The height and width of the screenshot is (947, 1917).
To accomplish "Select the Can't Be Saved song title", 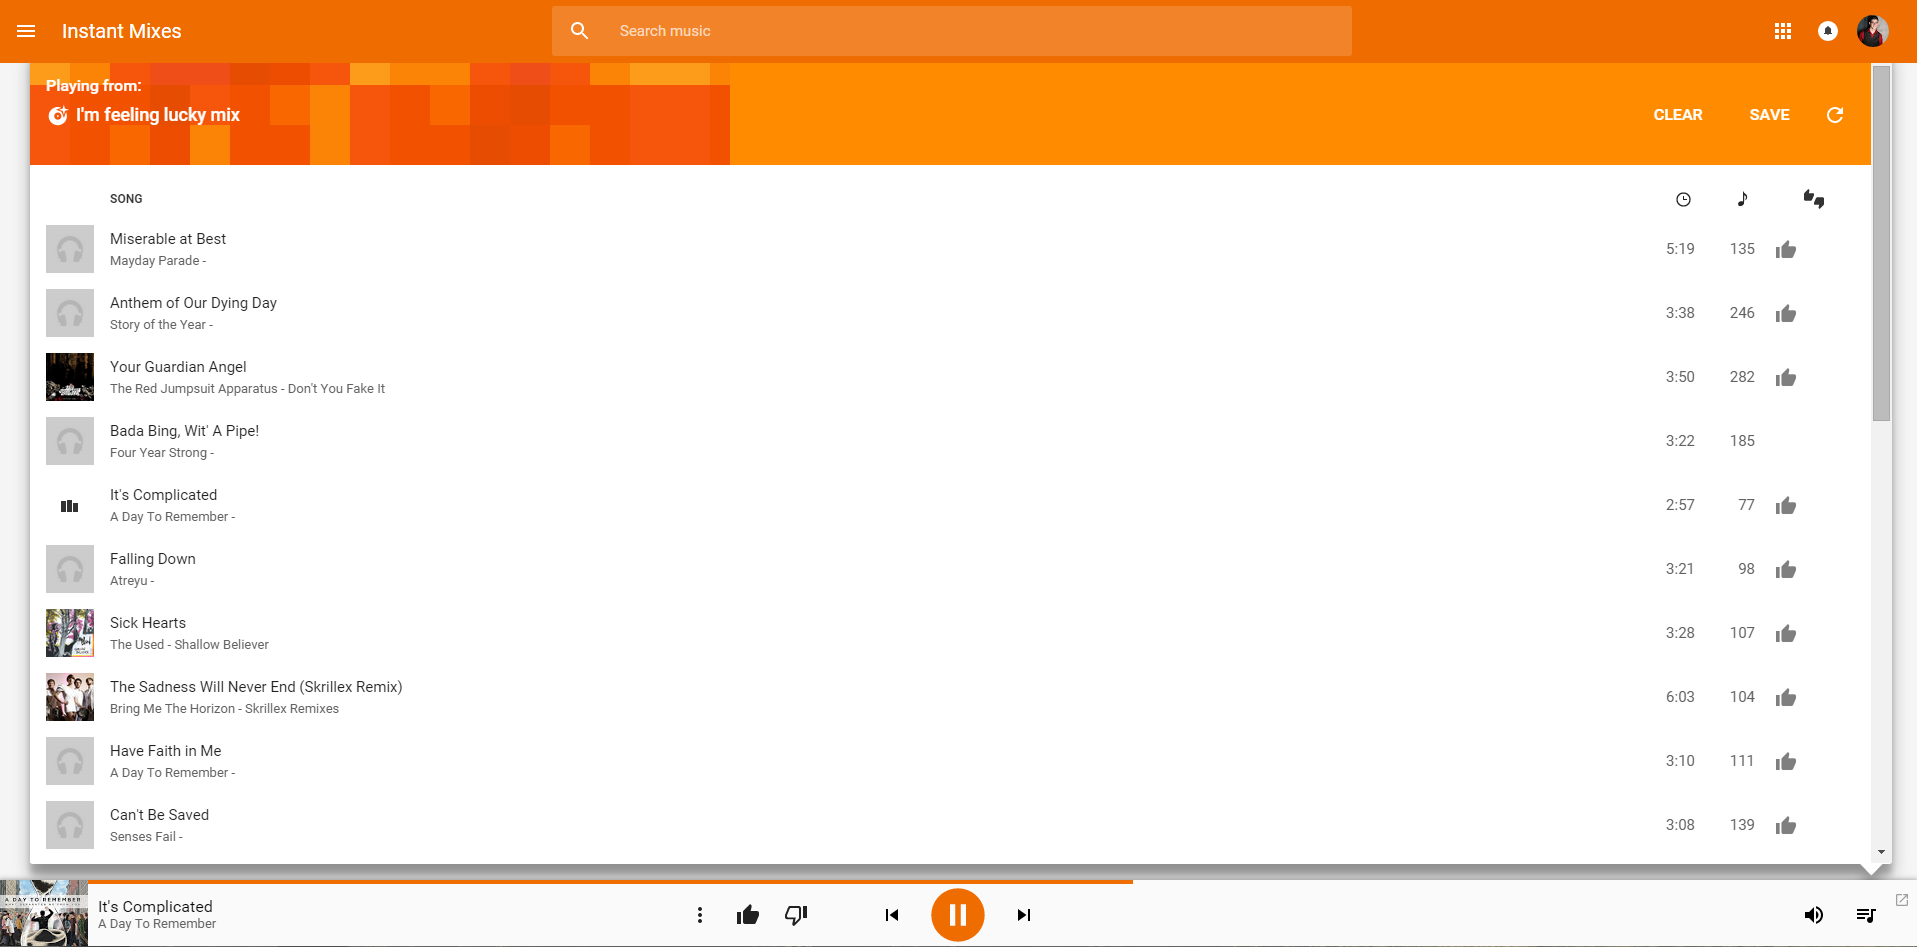I will point(159,815).
